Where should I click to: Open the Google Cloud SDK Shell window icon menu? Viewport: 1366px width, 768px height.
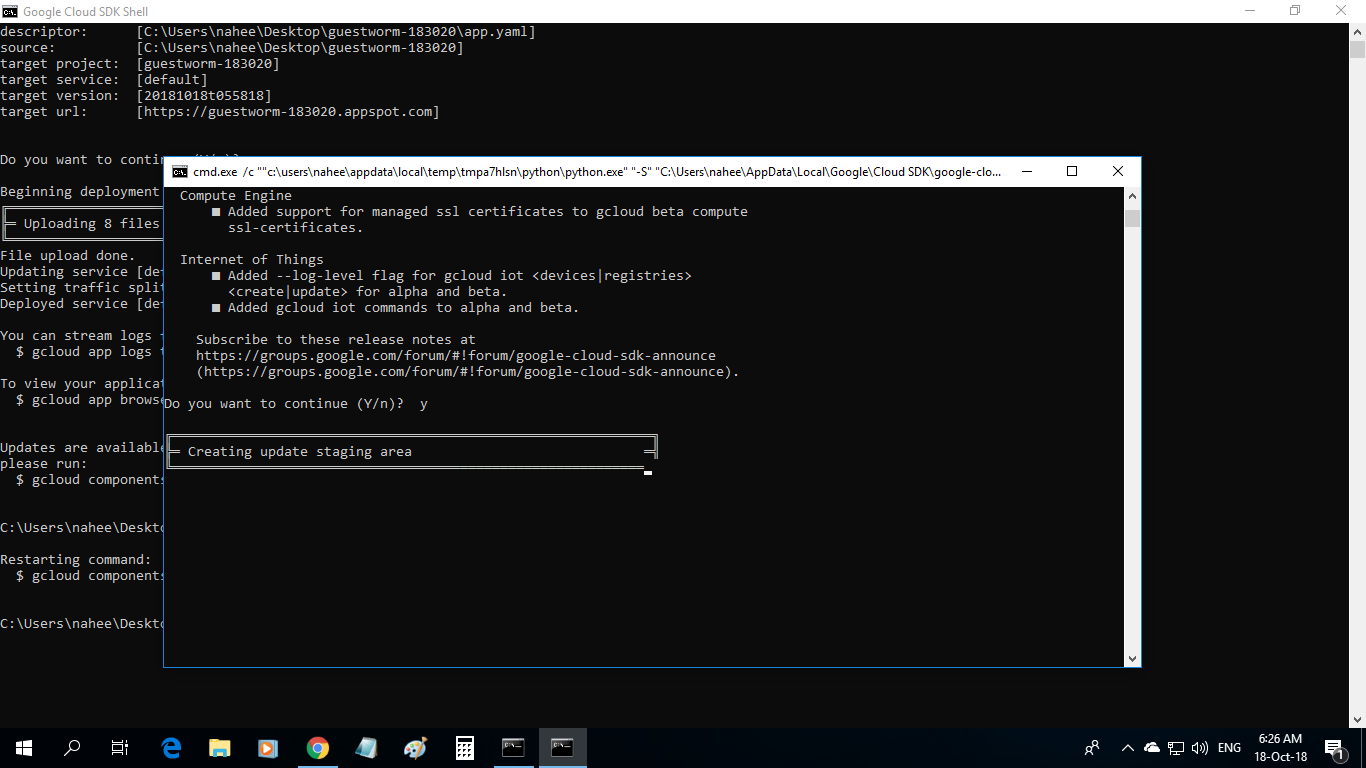(x=10, y=11)
